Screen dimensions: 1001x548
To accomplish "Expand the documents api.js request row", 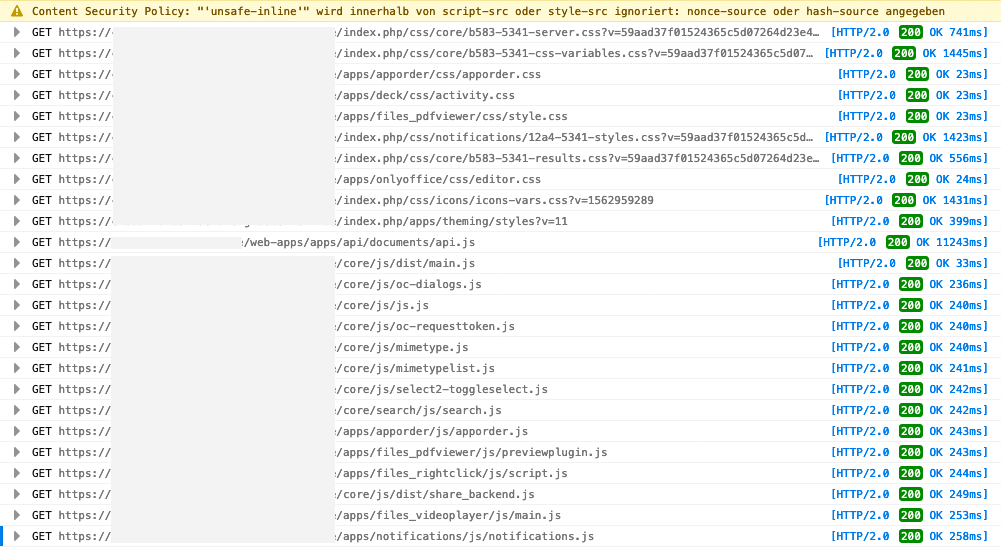I will point(17,242).
